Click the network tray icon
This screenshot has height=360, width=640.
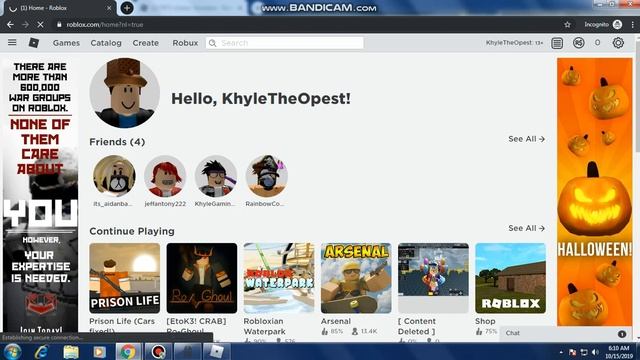[x=584, y=352]
